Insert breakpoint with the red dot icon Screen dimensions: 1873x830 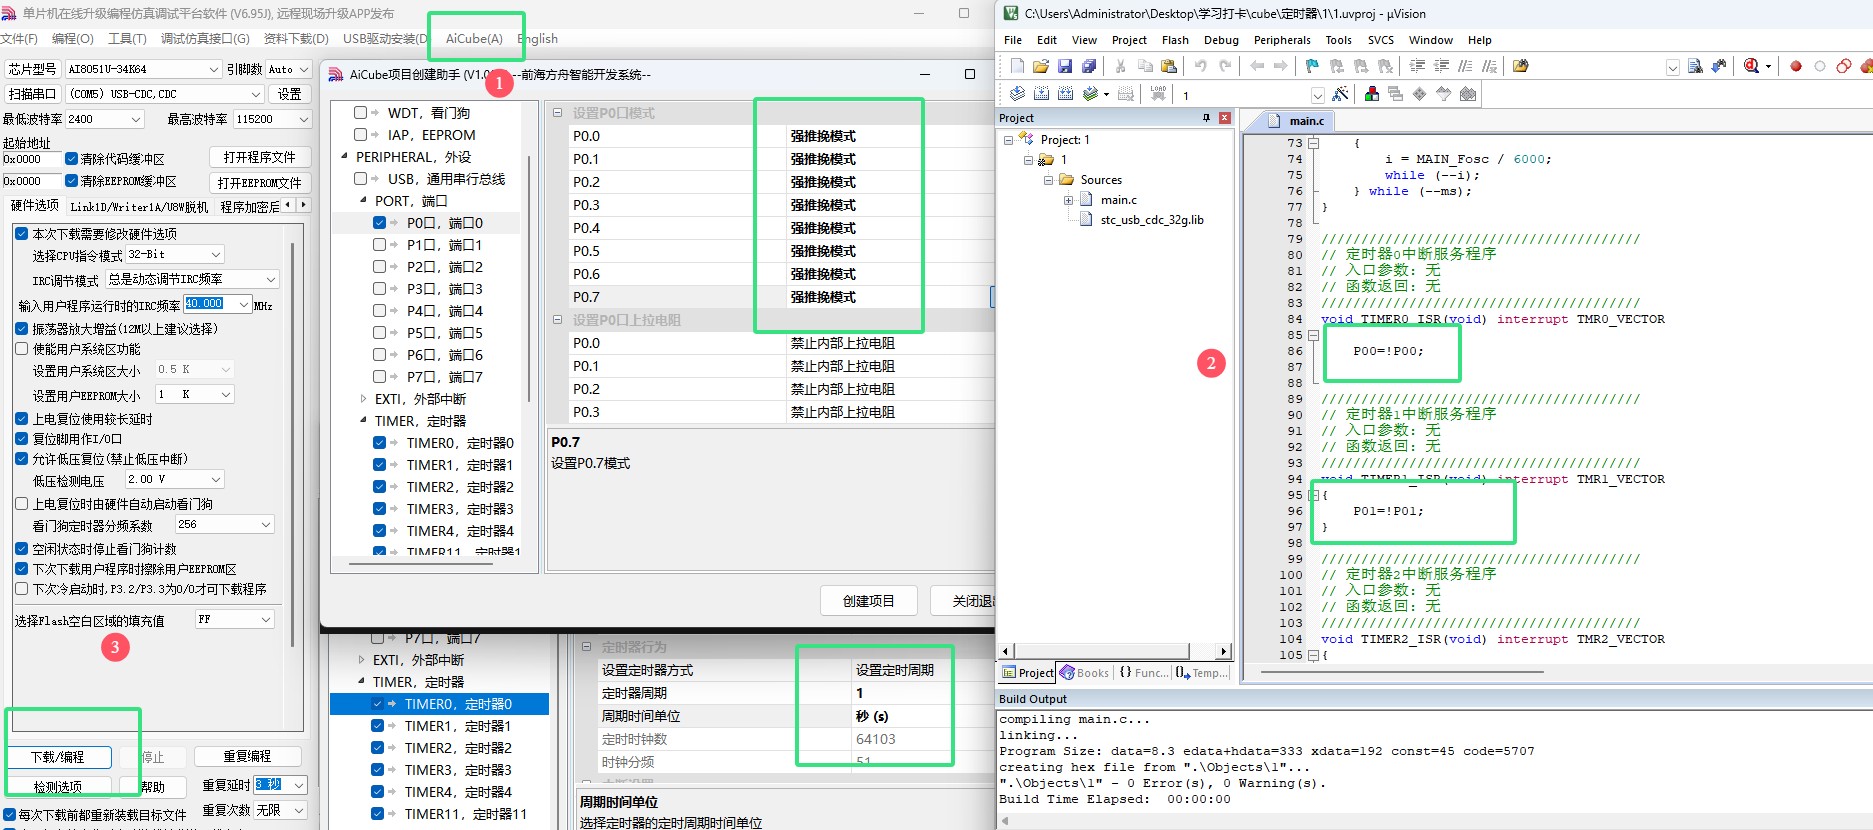1796,66
